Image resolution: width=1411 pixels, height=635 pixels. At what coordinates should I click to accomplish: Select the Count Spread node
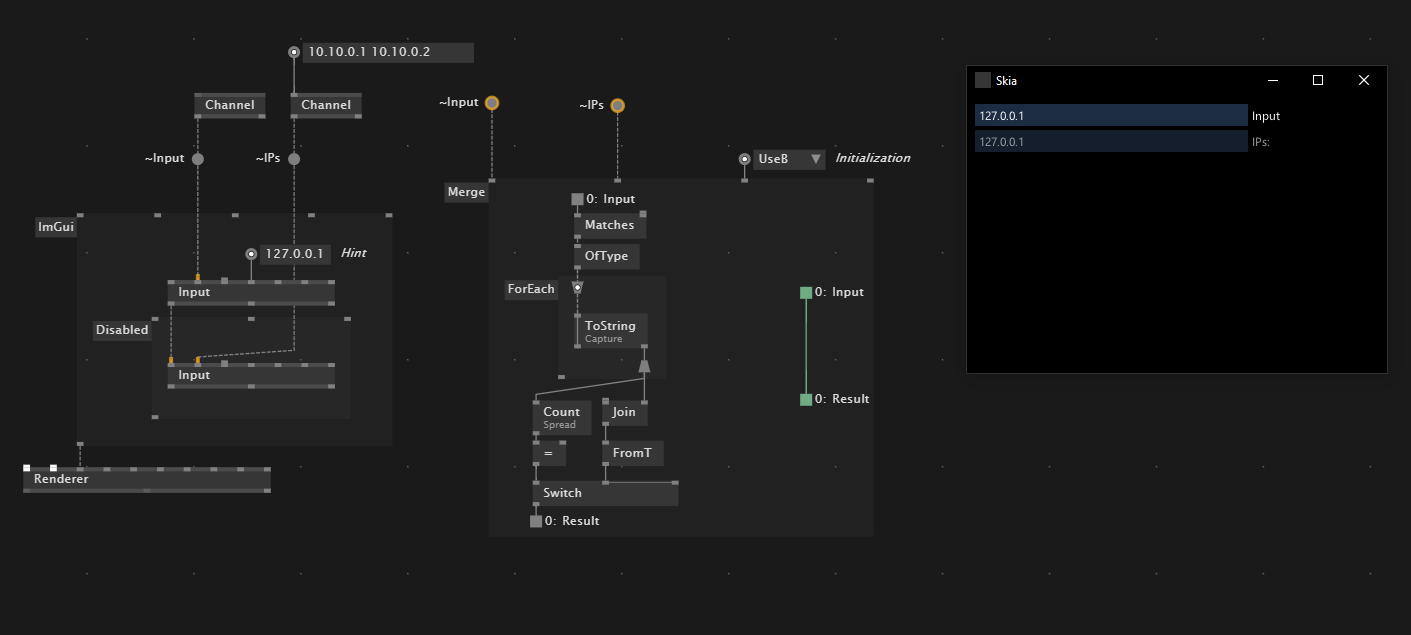[561, 417]
